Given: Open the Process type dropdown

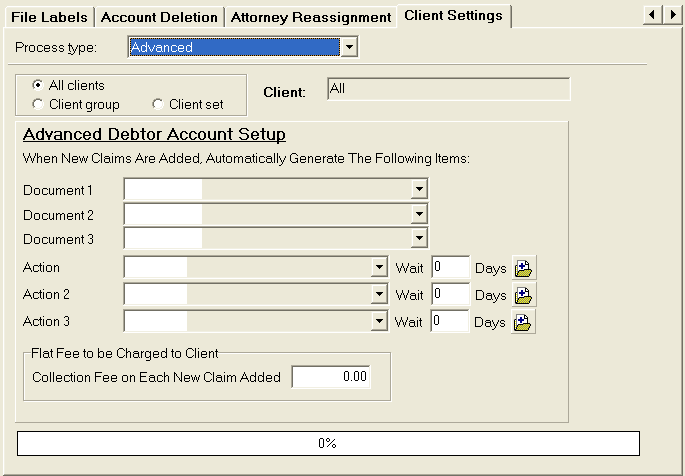Looking at the screenshot, I should pos(348,47).
